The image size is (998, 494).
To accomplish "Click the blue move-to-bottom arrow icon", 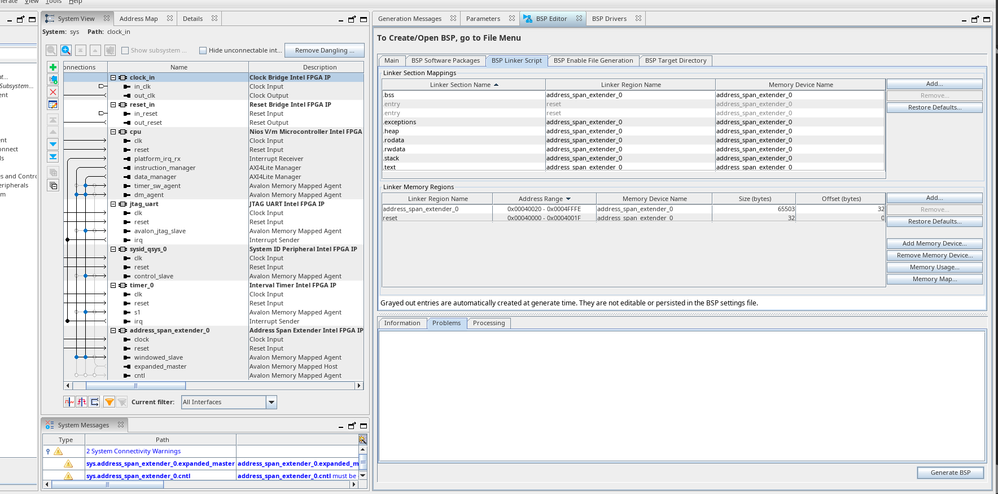I will click(53, 157).
